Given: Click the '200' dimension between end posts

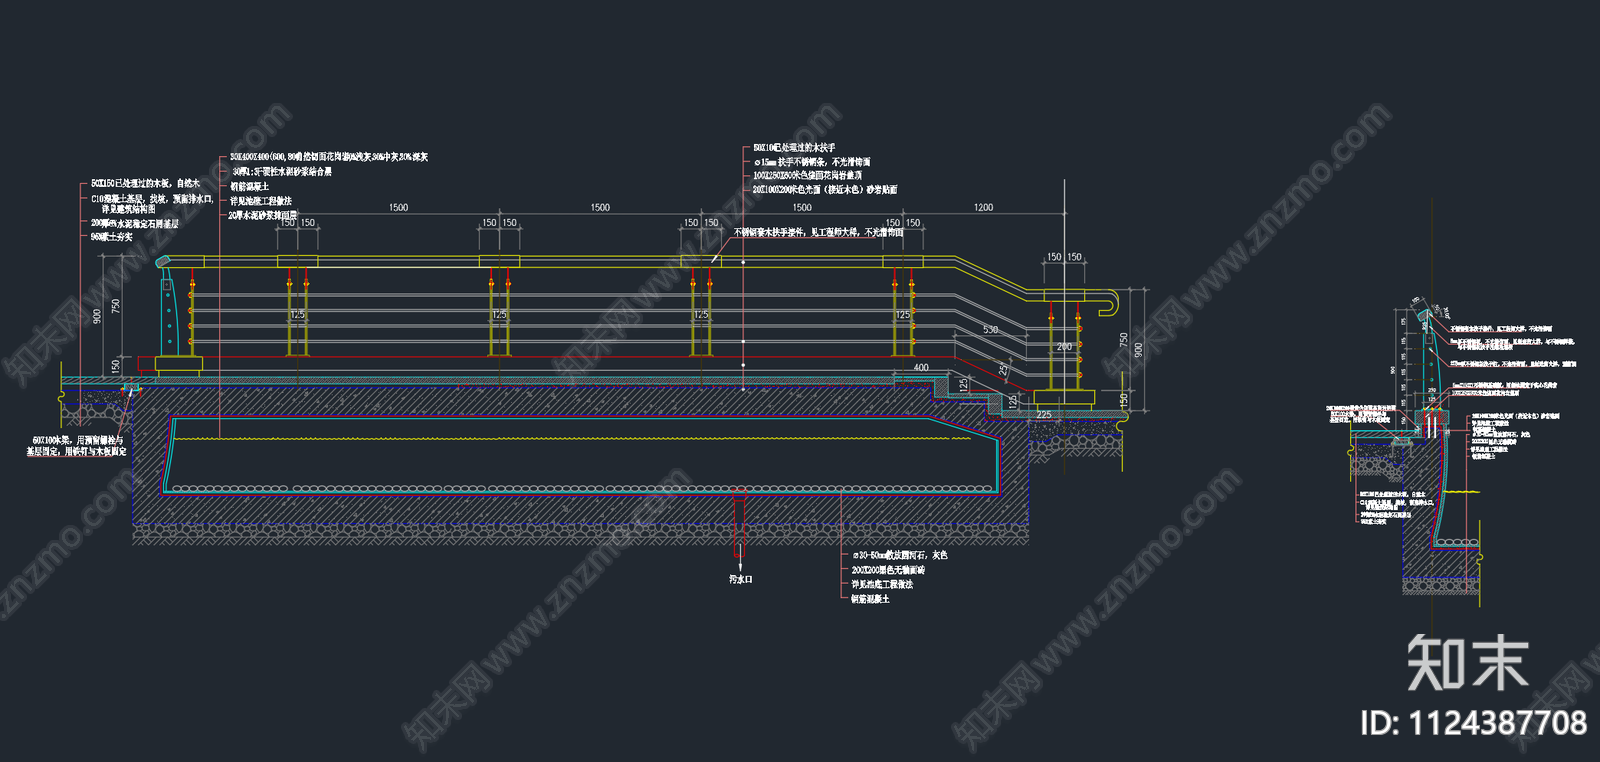Looking at the screenshot, I should (x=1064, y=346).
